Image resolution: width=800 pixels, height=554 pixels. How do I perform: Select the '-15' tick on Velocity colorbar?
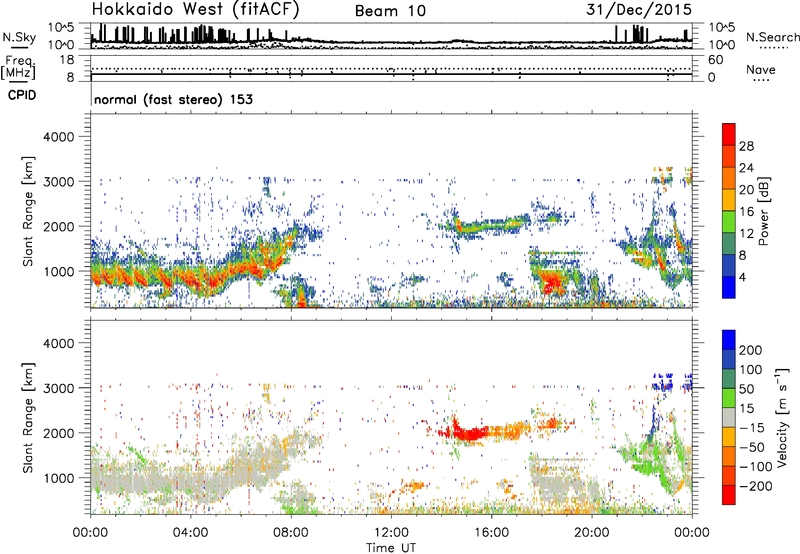point(752,427)
